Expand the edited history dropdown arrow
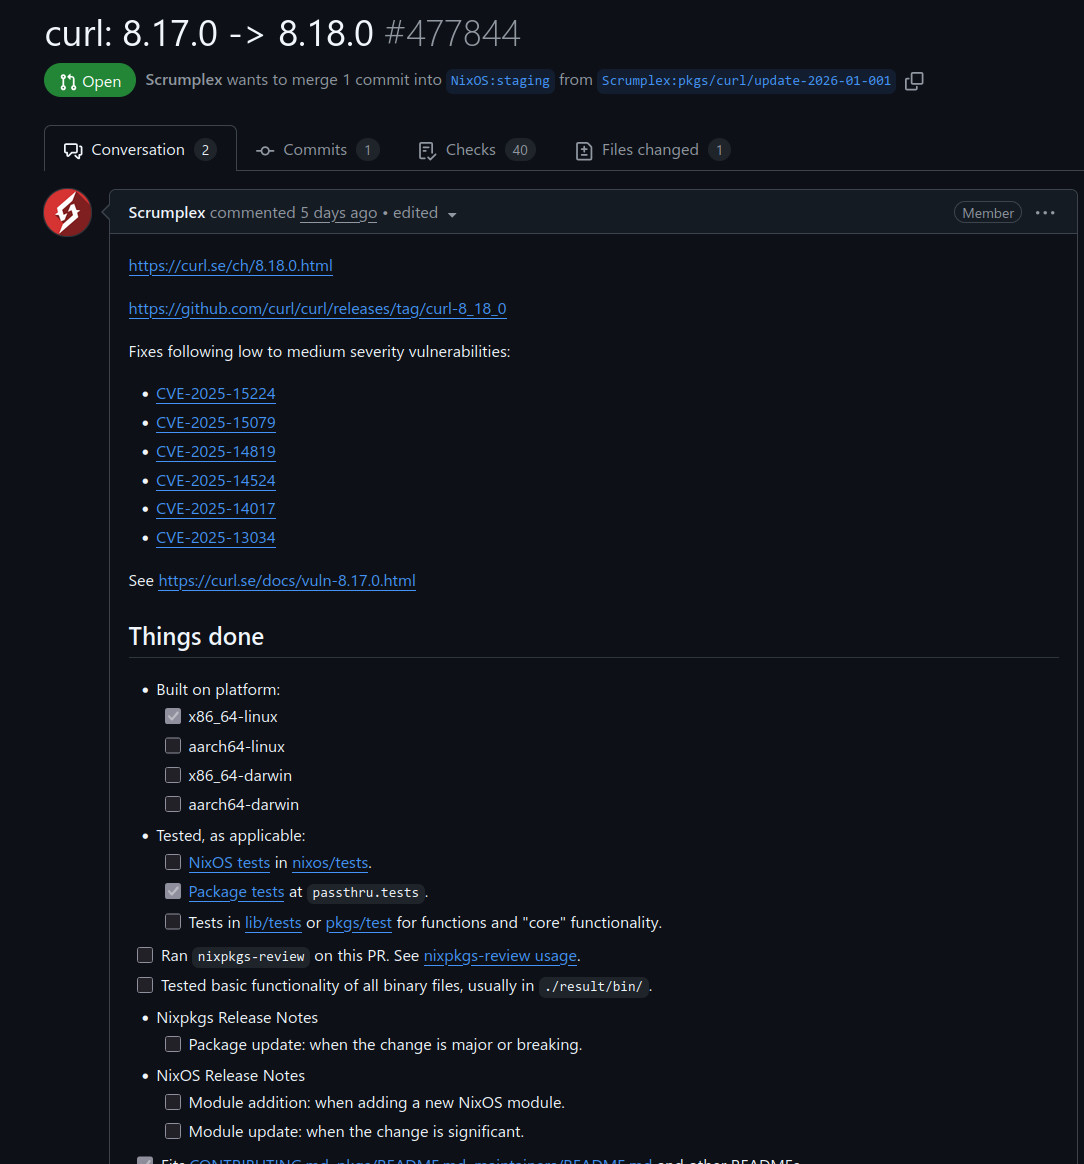The image size is (1084, 1164). click(451, 215)
